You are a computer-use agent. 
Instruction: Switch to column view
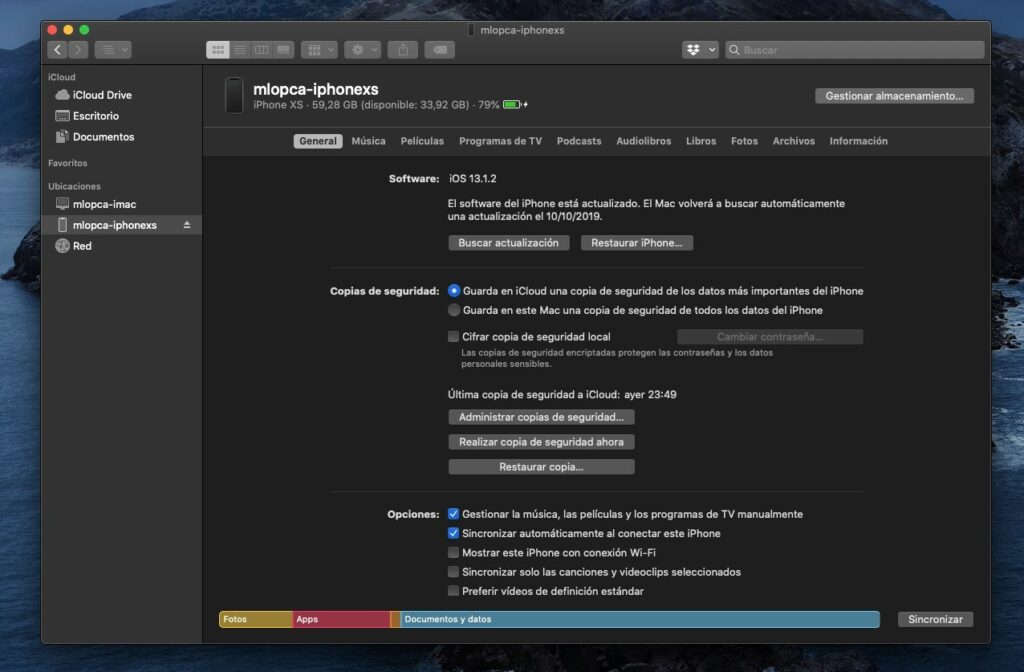(x=261, y=50)
